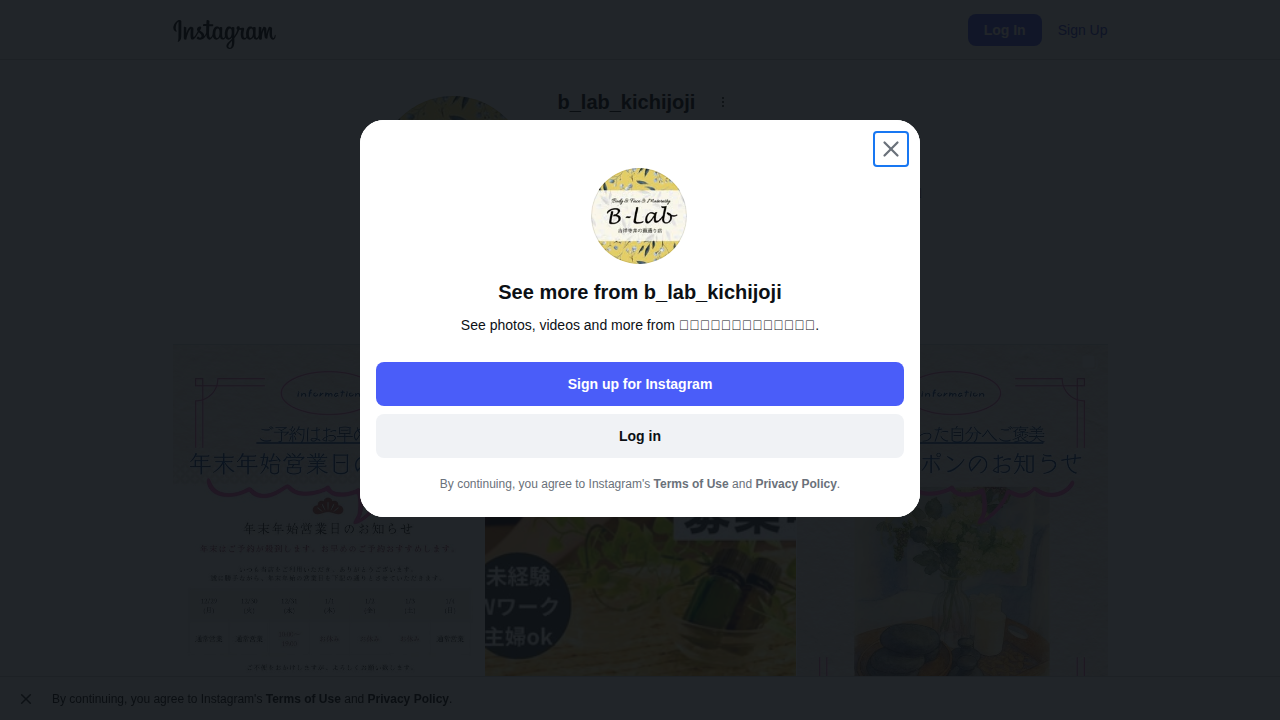Open the three-dot options menu beside the username
The image size is (1280, 720).
(723, 102)
